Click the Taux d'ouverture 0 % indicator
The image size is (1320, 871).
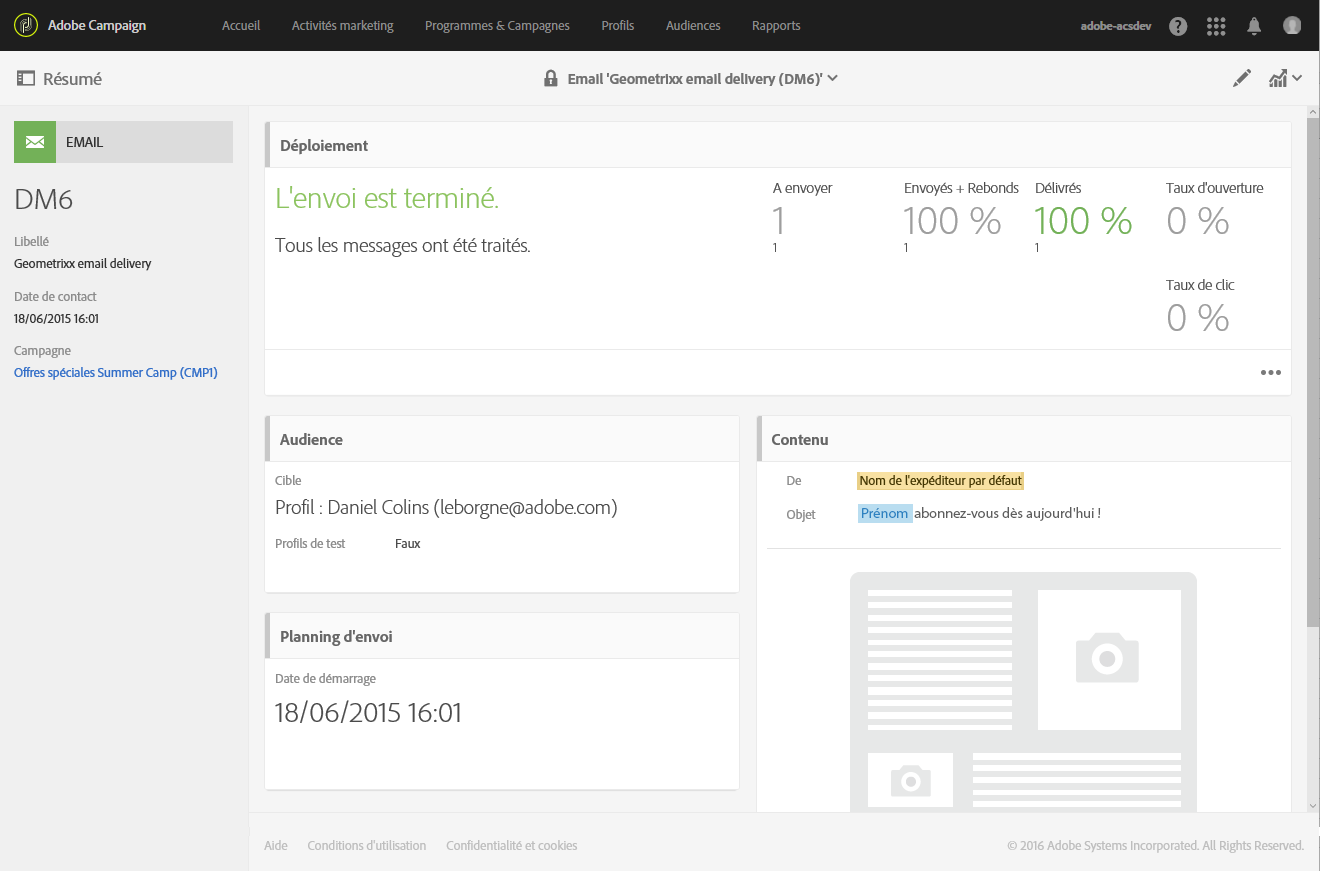[1198, 221]
